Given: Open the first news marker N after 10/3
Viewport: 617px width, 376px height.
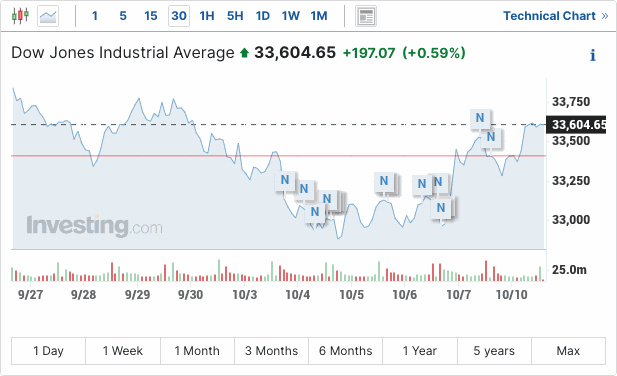Looking at the screenshot, I should pos(285,180).
